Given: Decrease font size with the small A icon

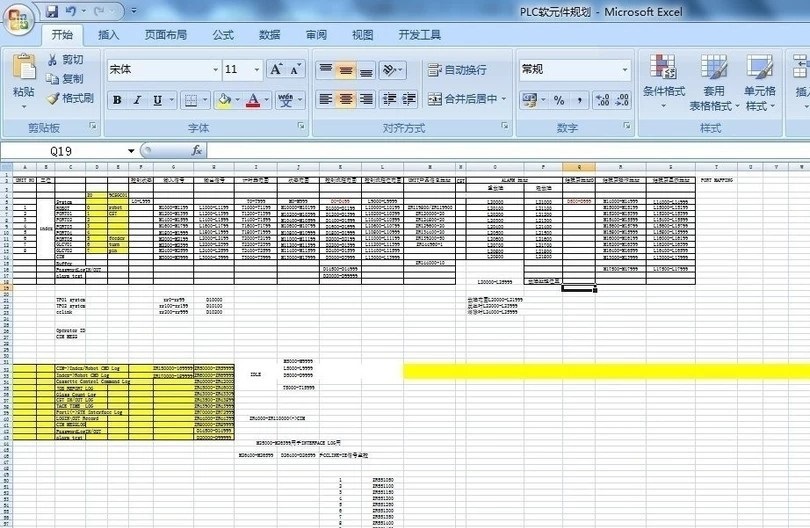Looking at the screenshot, I should [295, 69].
